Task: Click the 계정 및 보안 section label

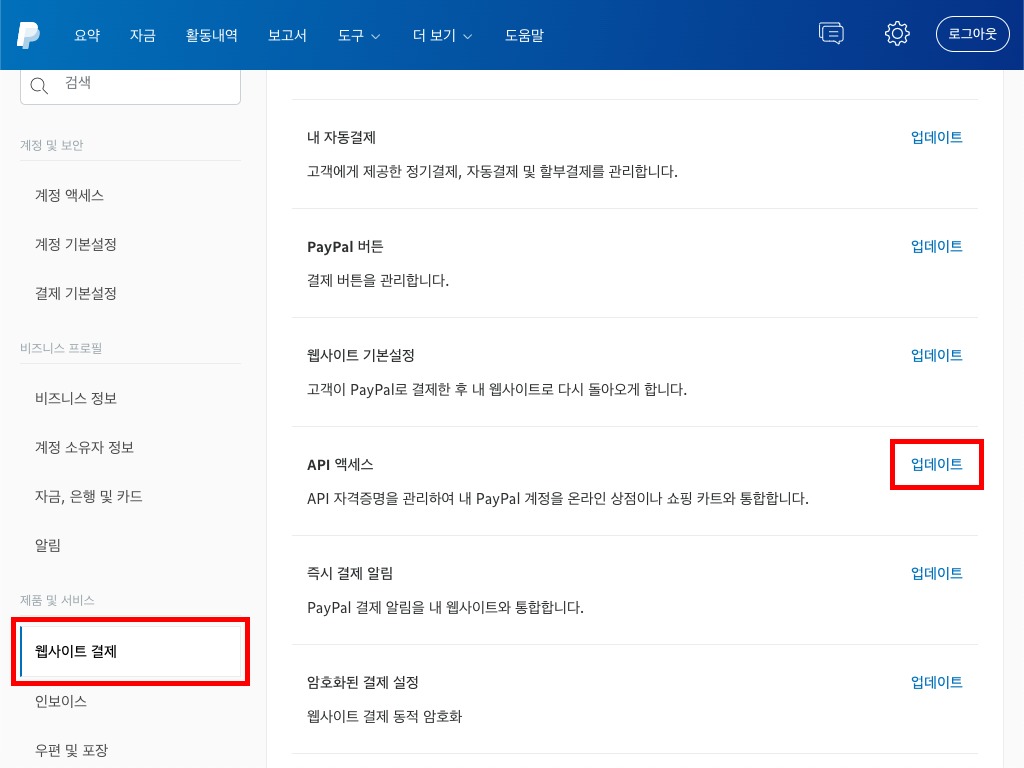Action: point(52,145)
